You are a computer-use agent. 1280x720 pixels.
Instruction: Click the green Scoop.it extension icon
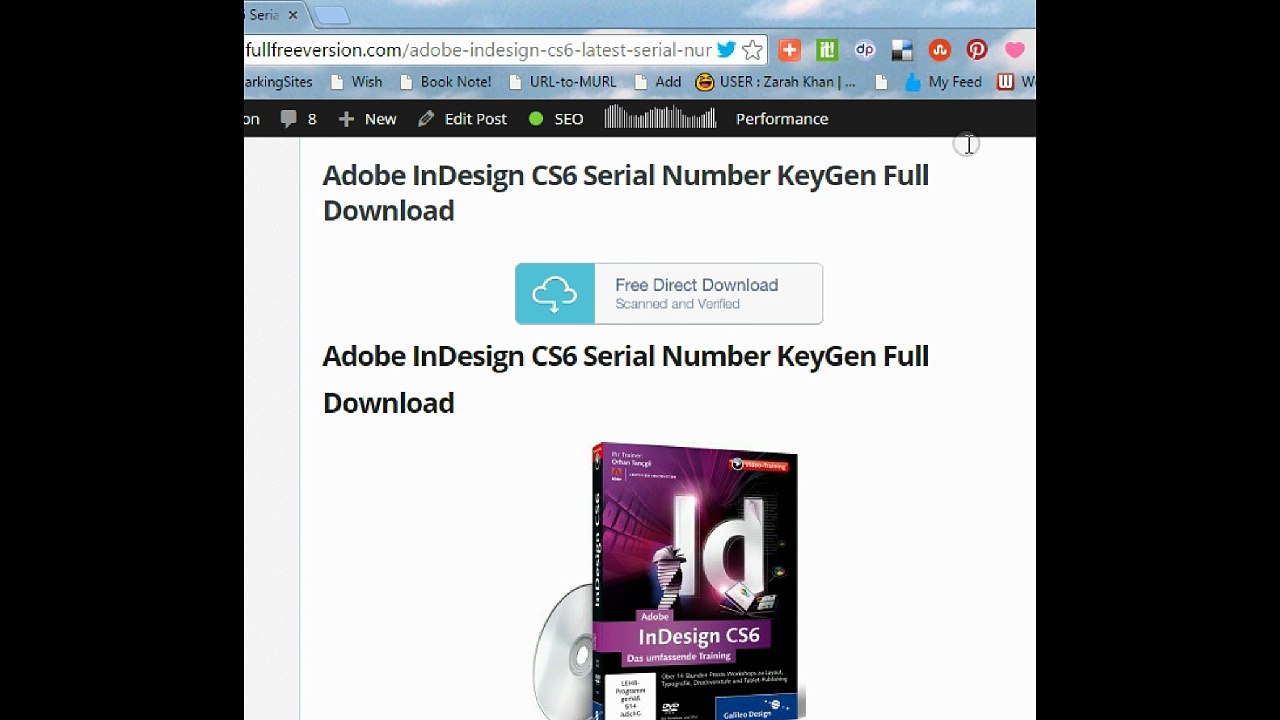coord(827,50)
